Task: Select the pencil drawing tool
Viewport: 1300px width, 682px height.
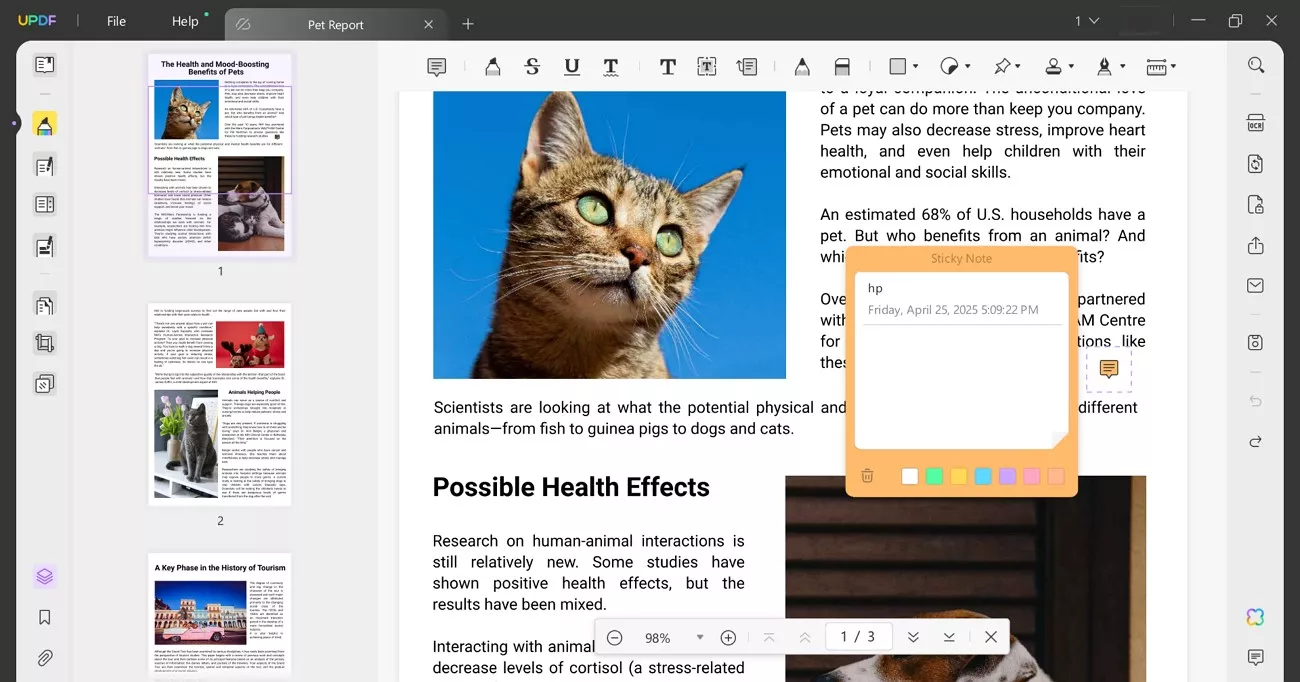Action: click(x=802, y=67)
